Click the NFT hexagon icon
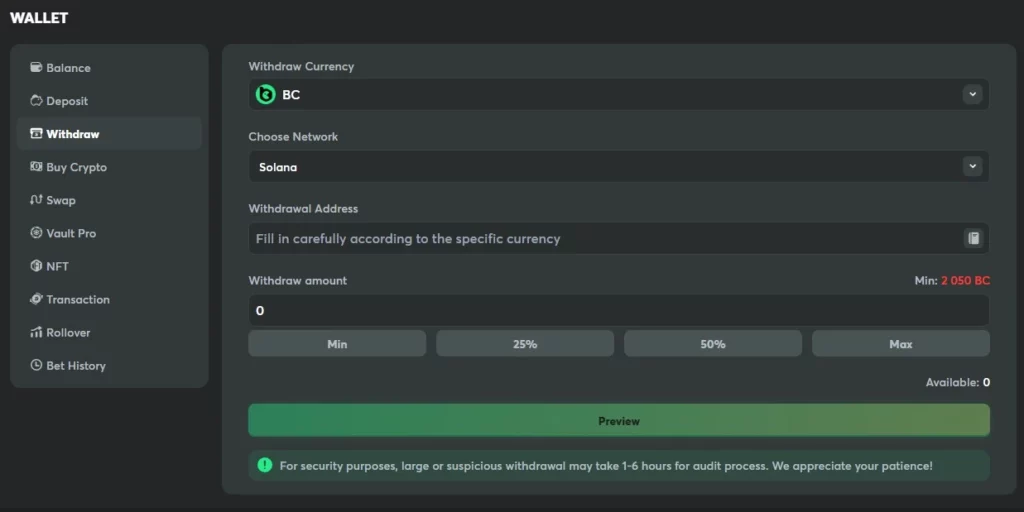This screenshot has width=1024, height=512. tap(37, 266)
